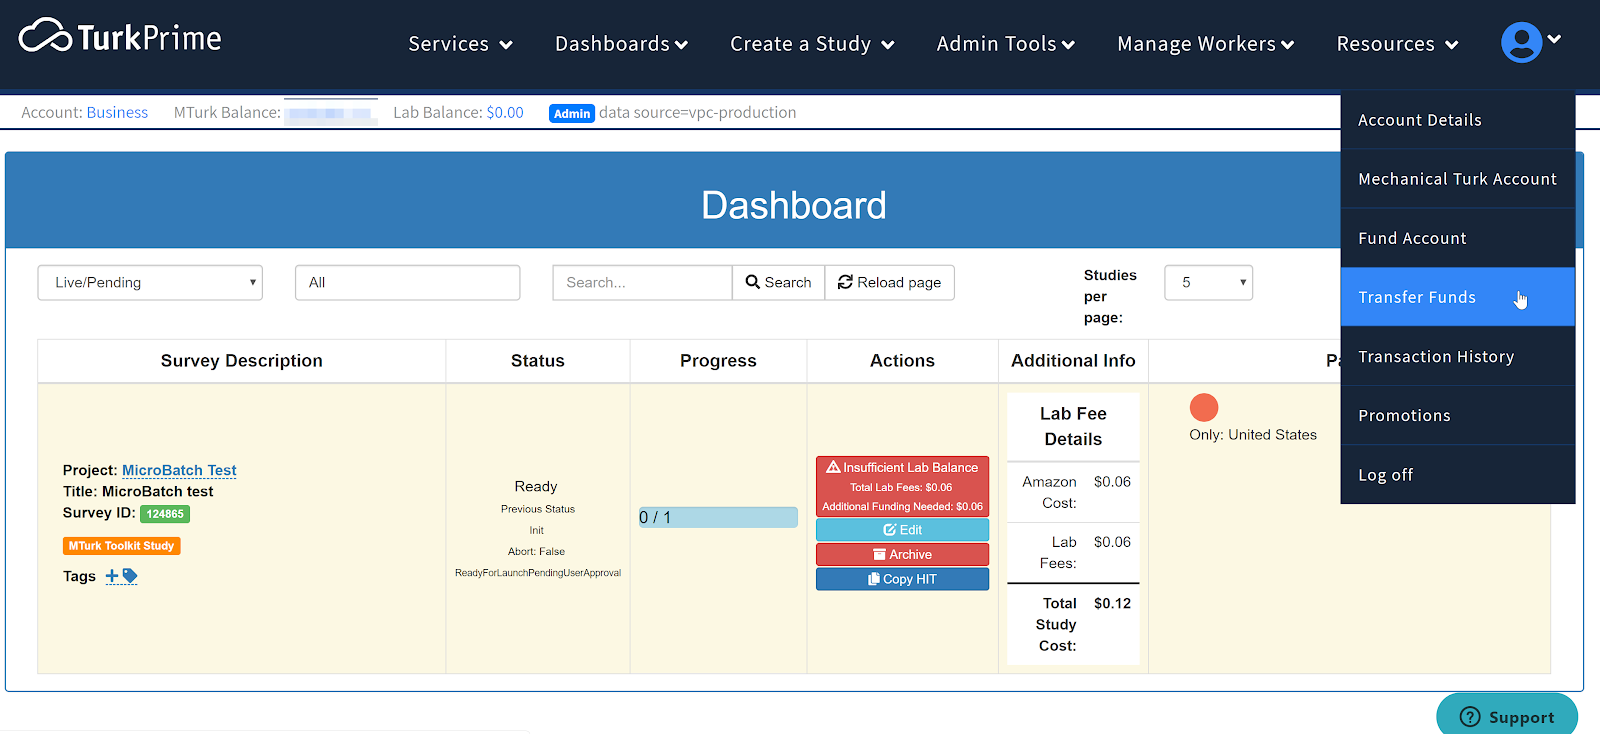Expand the Services navigation menu
1600x734 pixels.
[460, 44]
